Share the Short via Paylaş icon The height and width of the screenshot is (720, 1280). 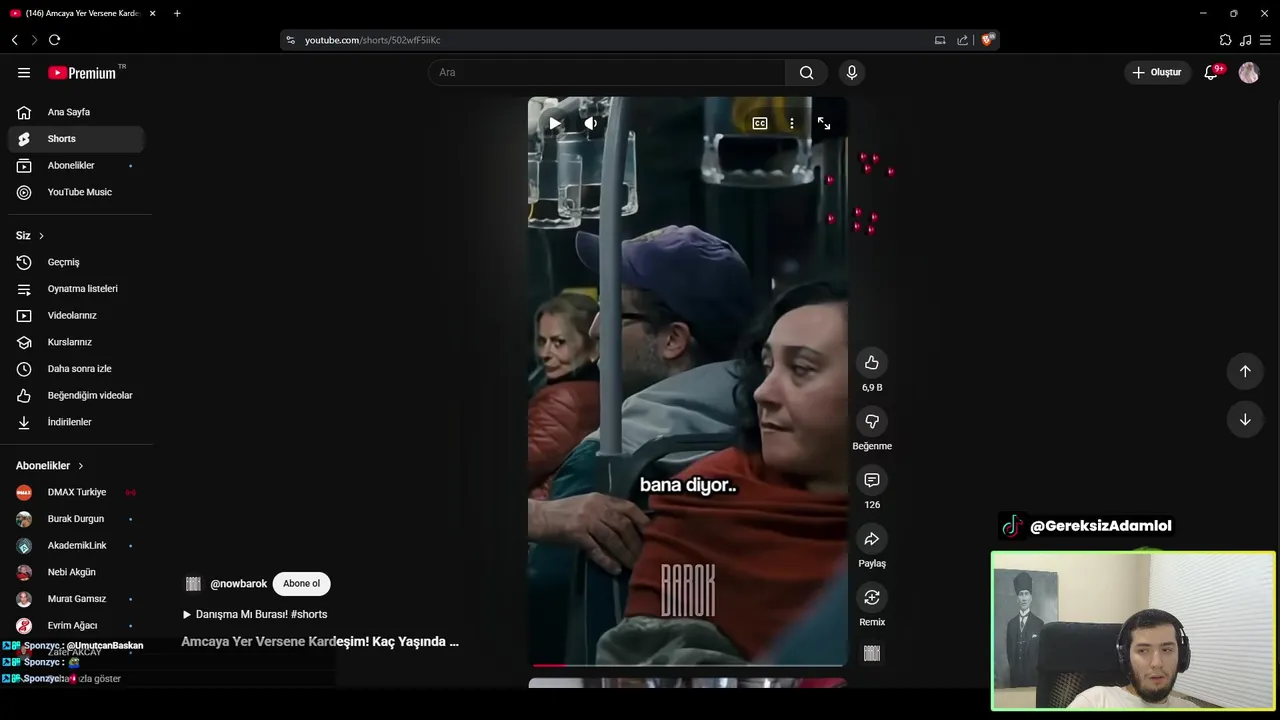[x=872, y=539]
